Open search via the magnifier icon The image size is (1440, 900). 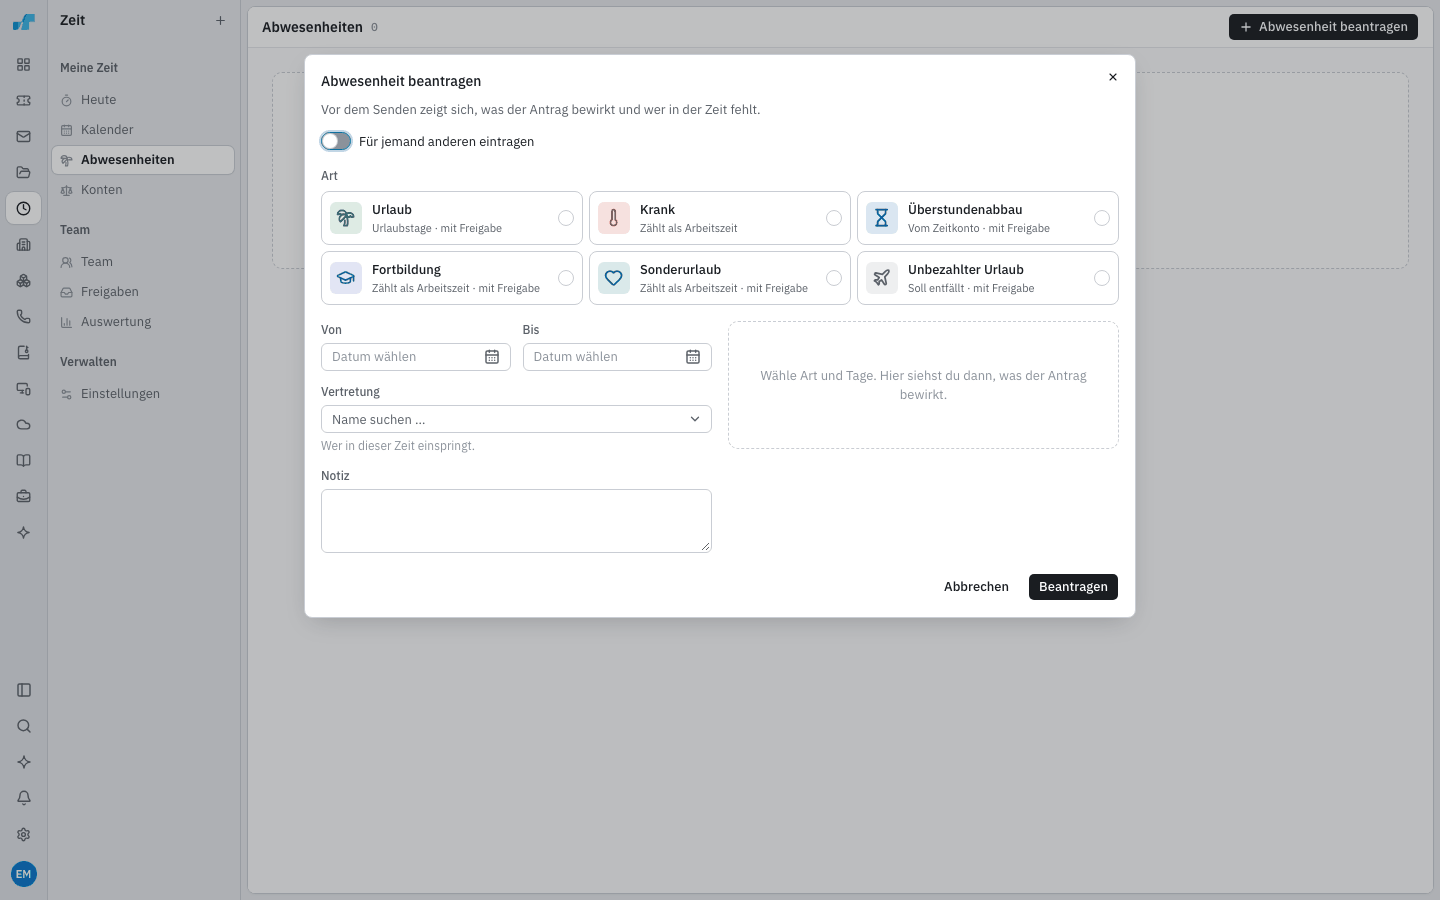coord(24,726)
